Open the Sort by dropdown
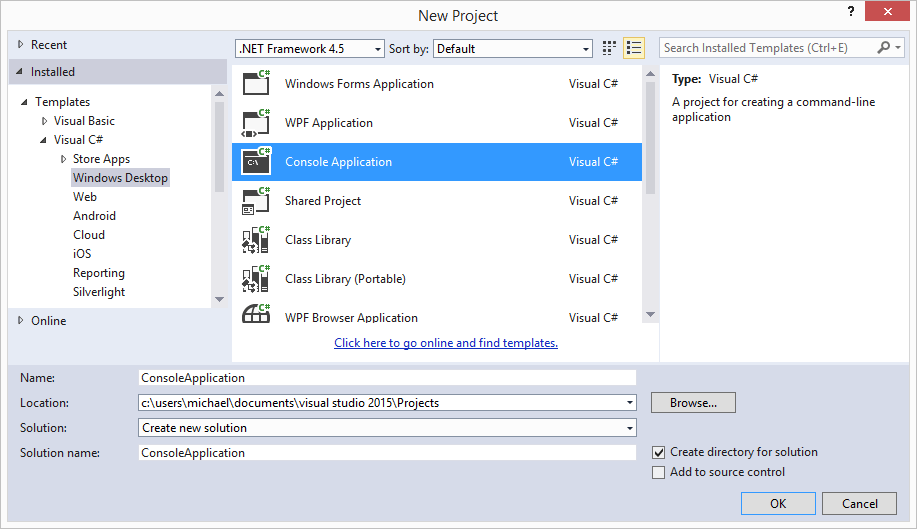This screenshot has width=917, height=529. [x=513, y=49]
